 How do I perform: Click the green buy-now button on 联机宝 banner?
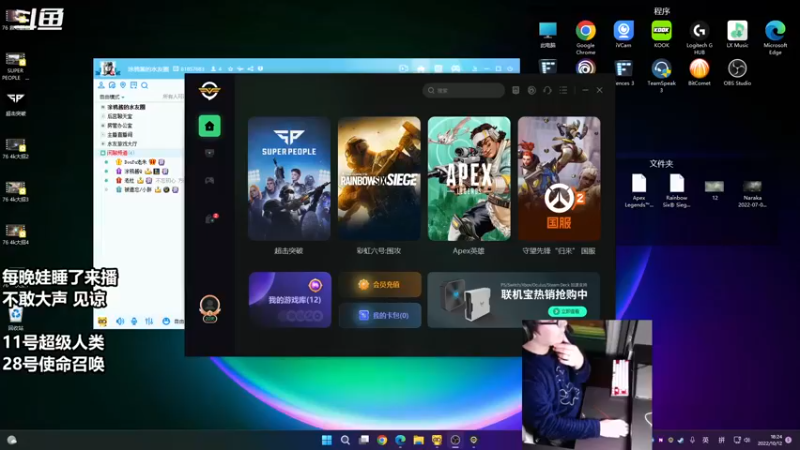[567, 311]
